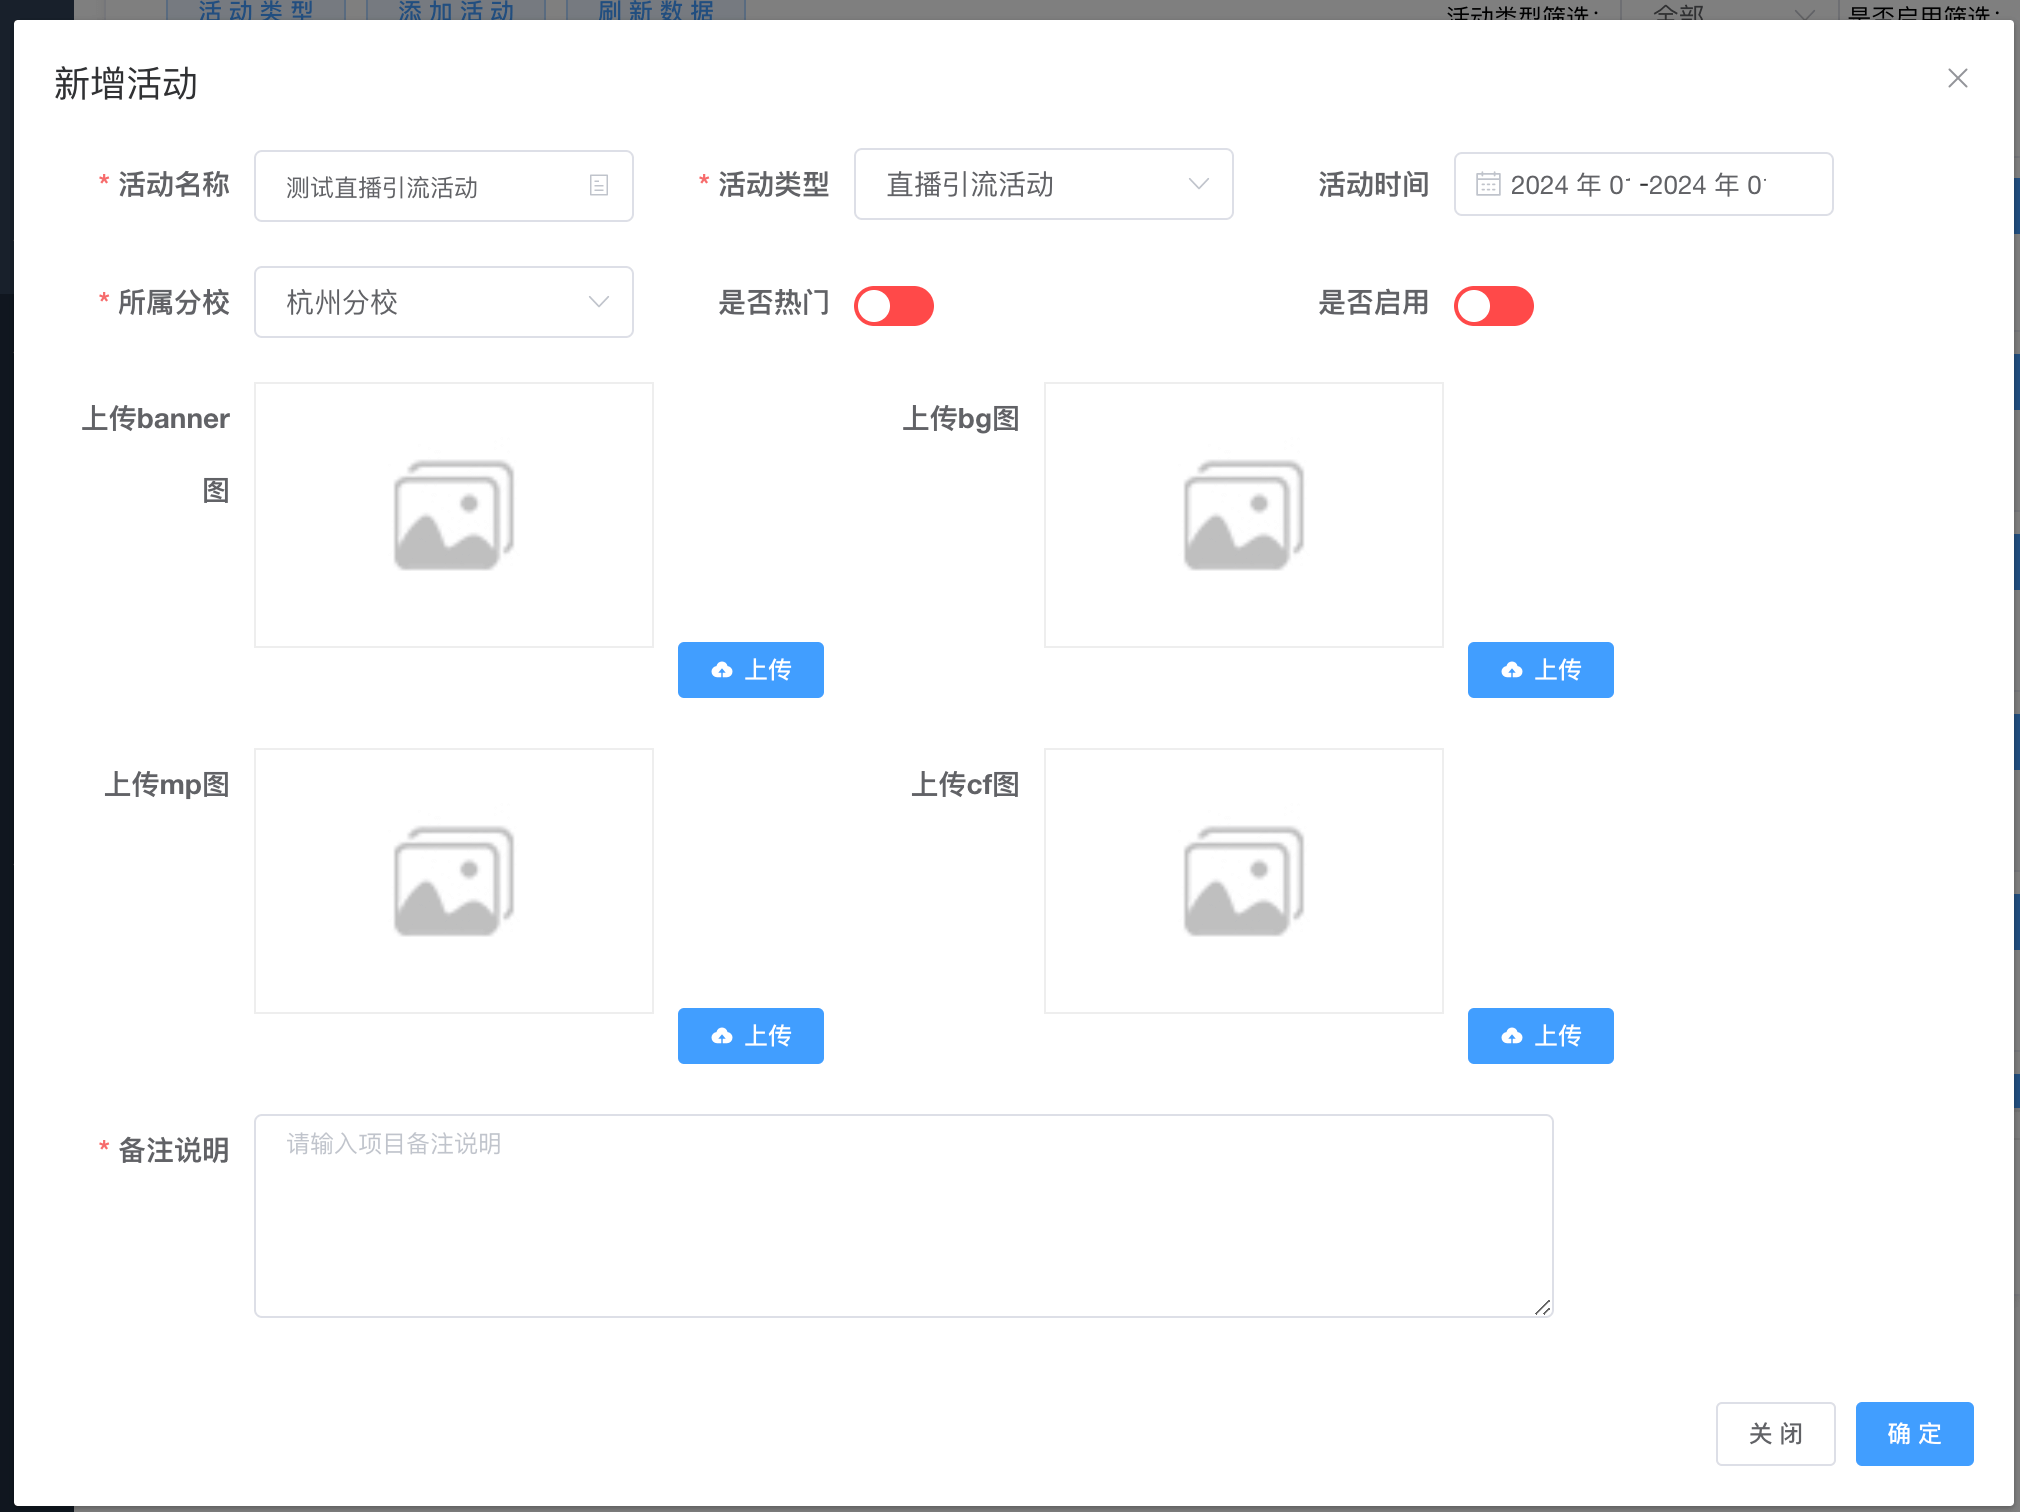Upload cf image with 上传 button
Viewport: 2020px width, 1512px height.
point(1540,1036)
